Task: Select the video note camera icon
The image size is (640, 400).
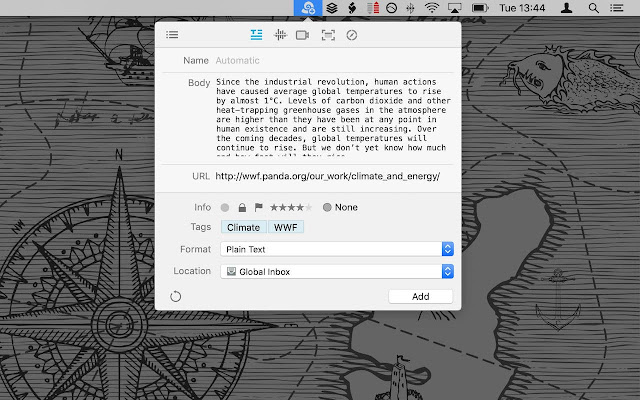Action: [303, 35]
